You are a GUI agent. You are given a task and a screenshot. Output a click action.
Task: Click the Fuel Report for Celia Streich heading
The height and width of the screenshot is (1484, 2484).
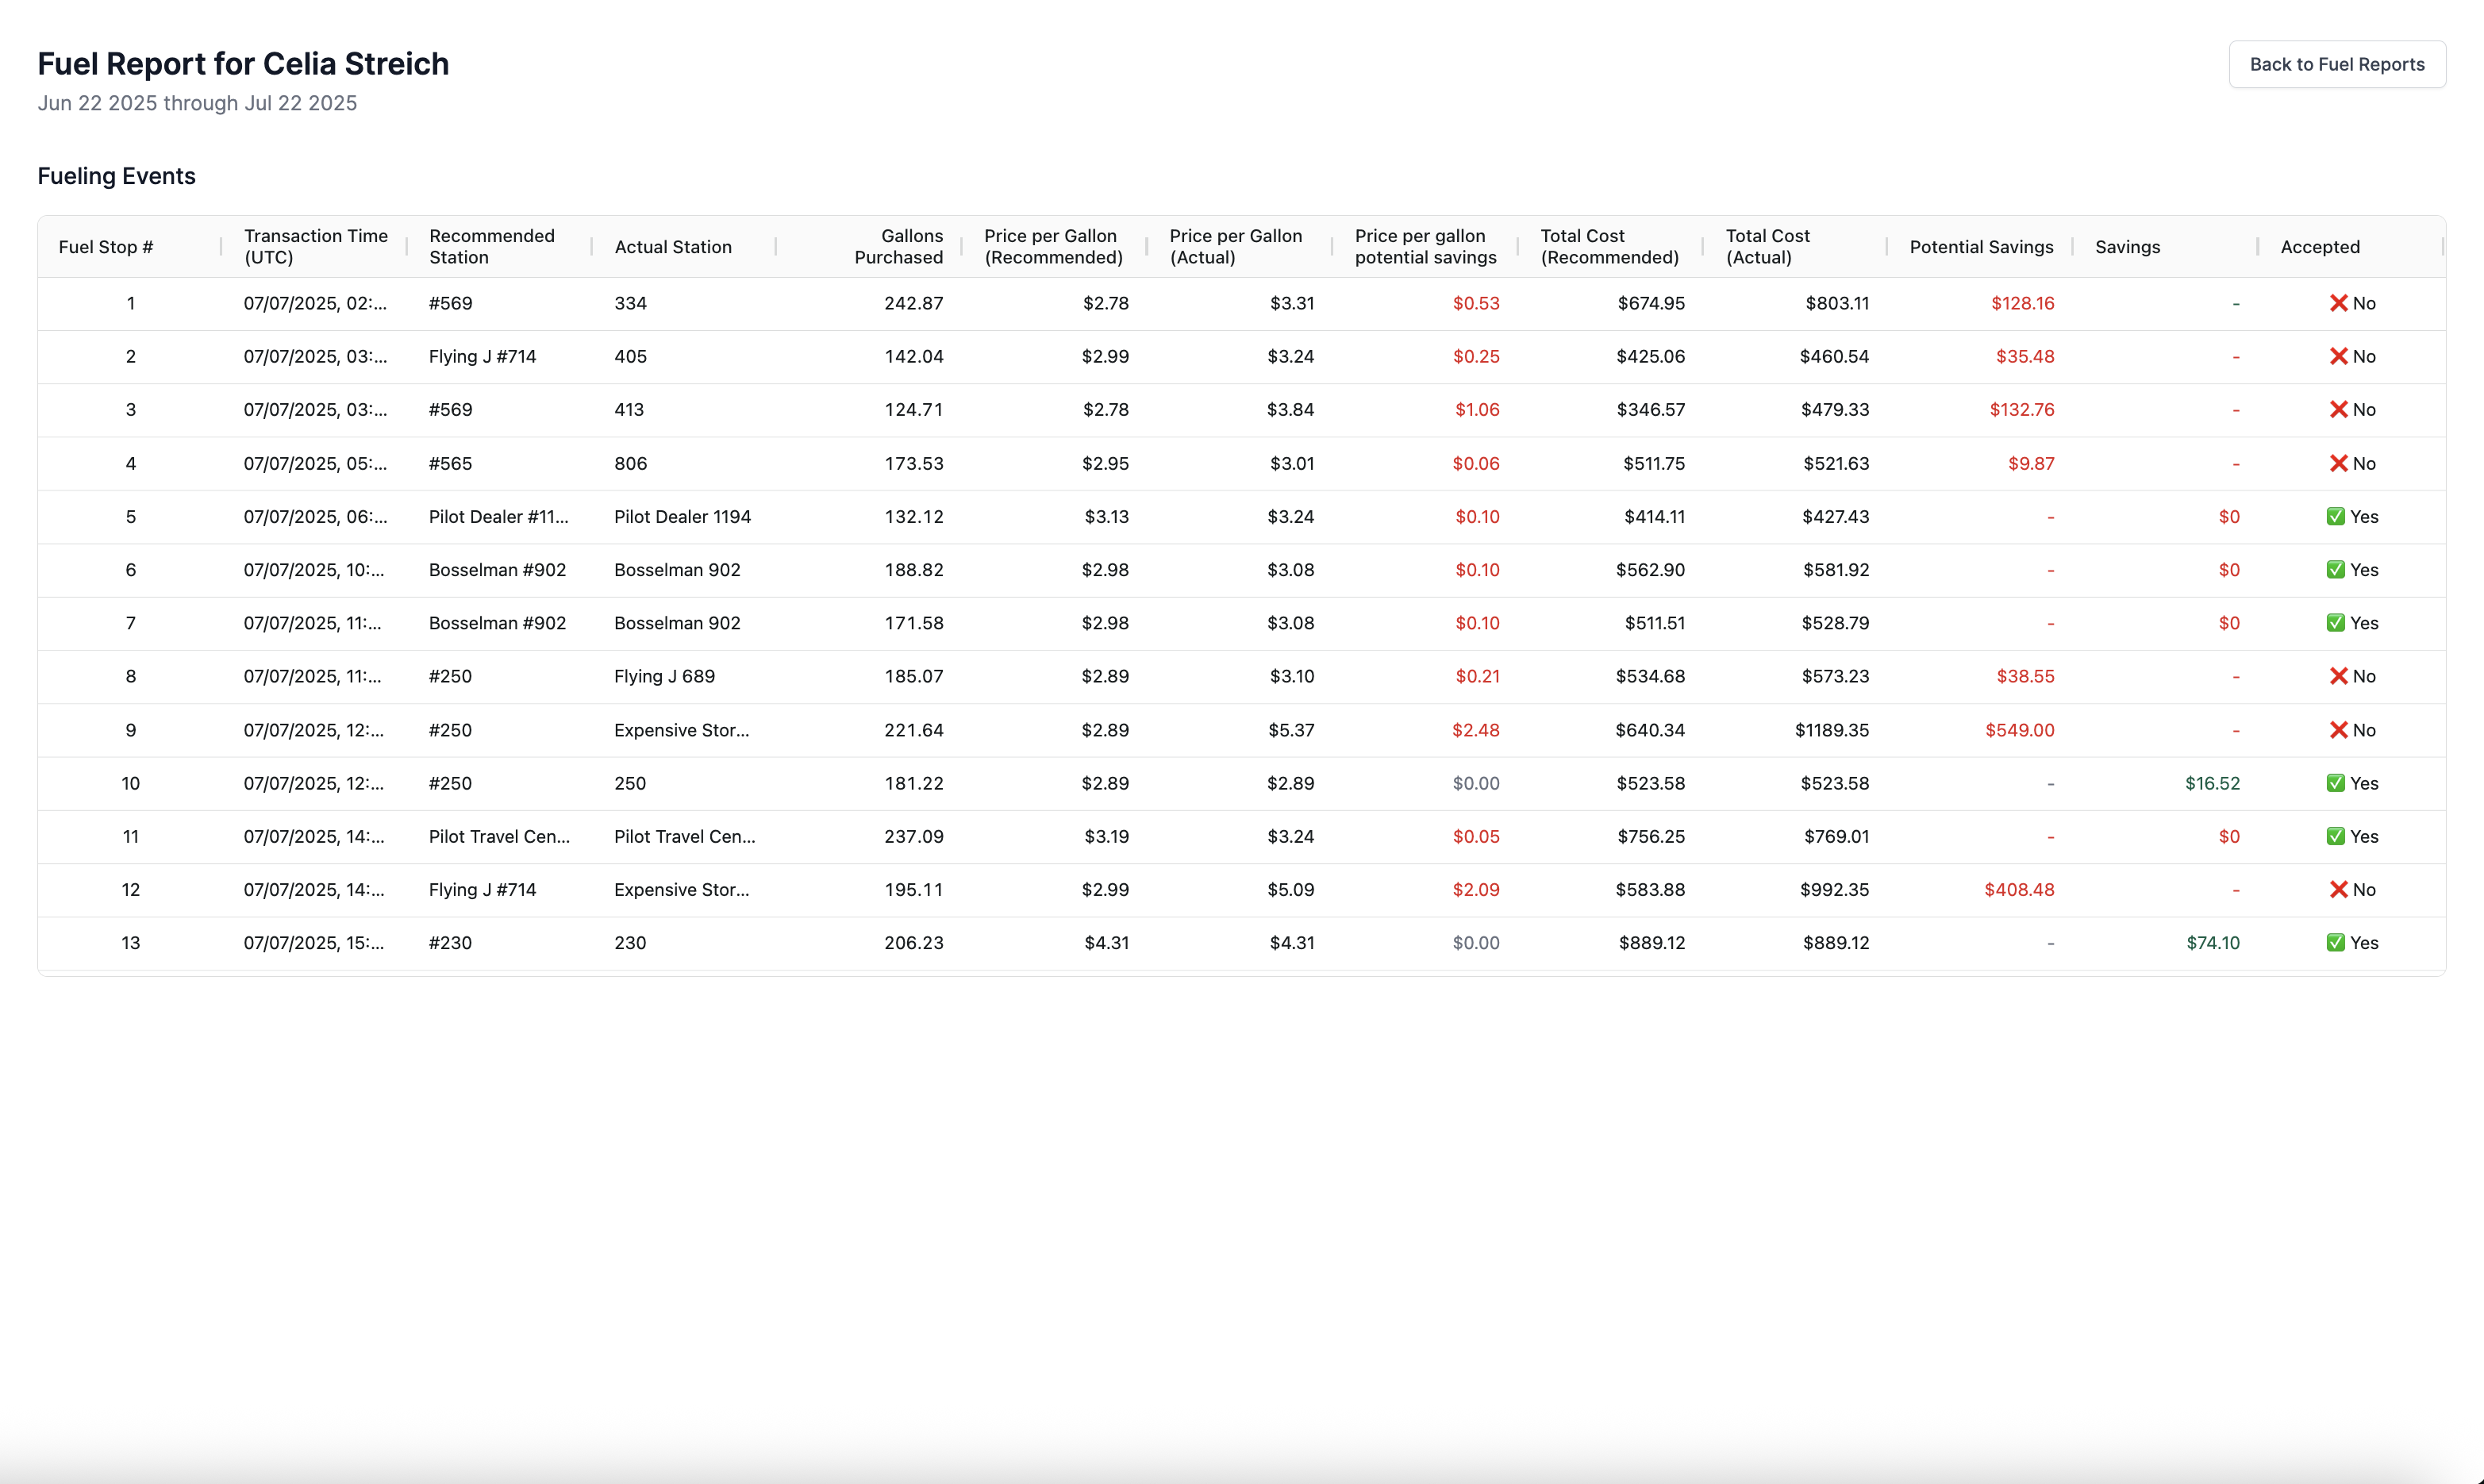coord(243,63)
